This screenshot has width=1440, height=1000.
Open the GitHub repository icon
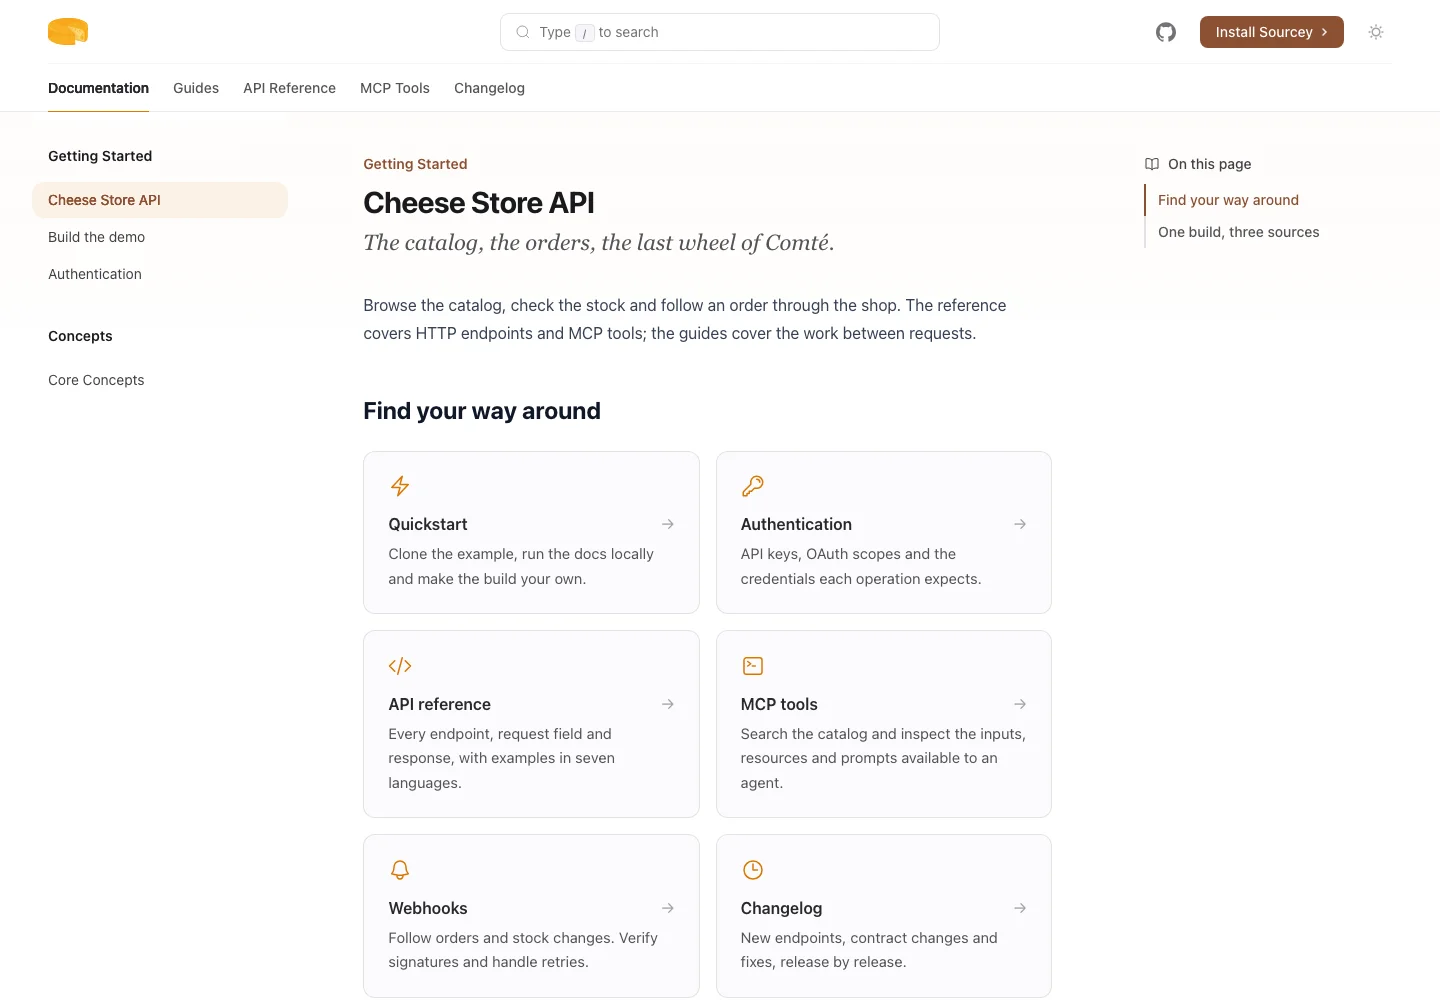tap(1166, 32)
